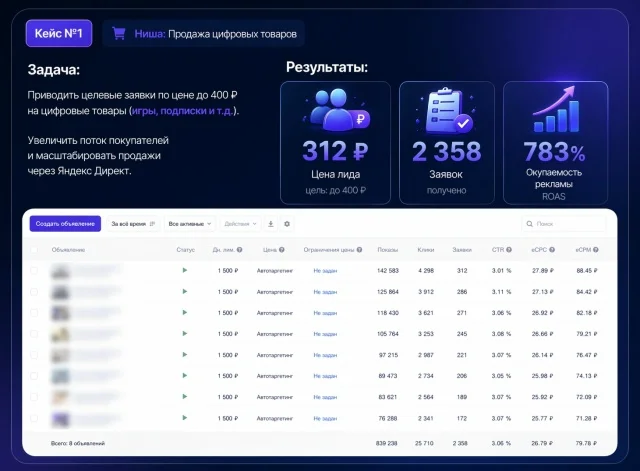
Task: Click the 312 ₽ Цена лида result card
Action: (x=336, y=142)
